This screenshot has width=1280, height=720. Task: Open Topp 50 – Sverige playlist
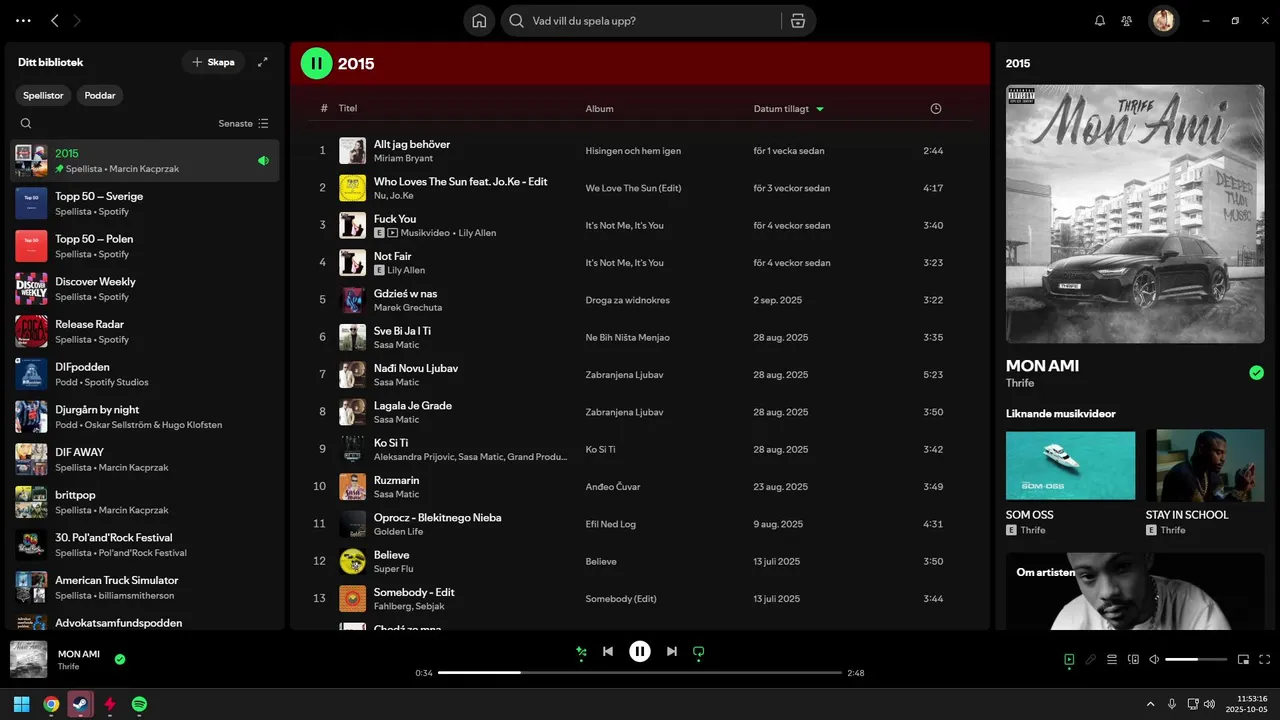click(145, 203)
